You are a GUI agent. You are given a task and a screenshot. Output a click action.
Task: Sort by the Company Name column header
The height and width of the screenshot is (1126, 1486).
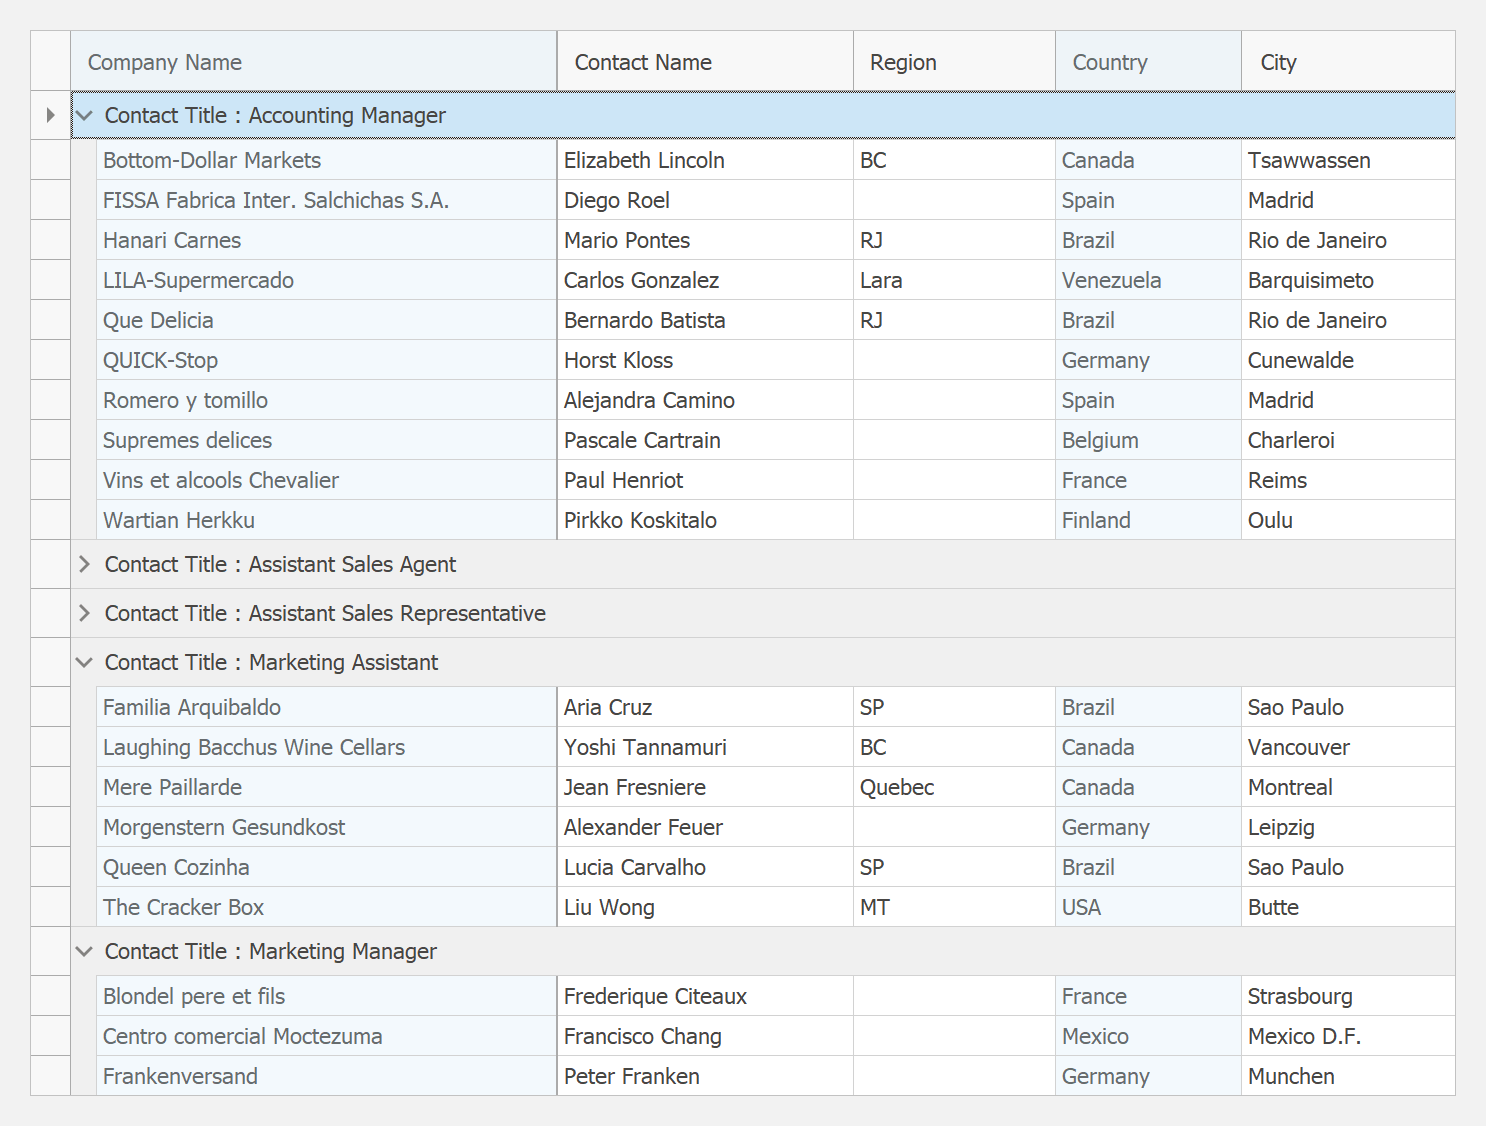tap(165, 62)
